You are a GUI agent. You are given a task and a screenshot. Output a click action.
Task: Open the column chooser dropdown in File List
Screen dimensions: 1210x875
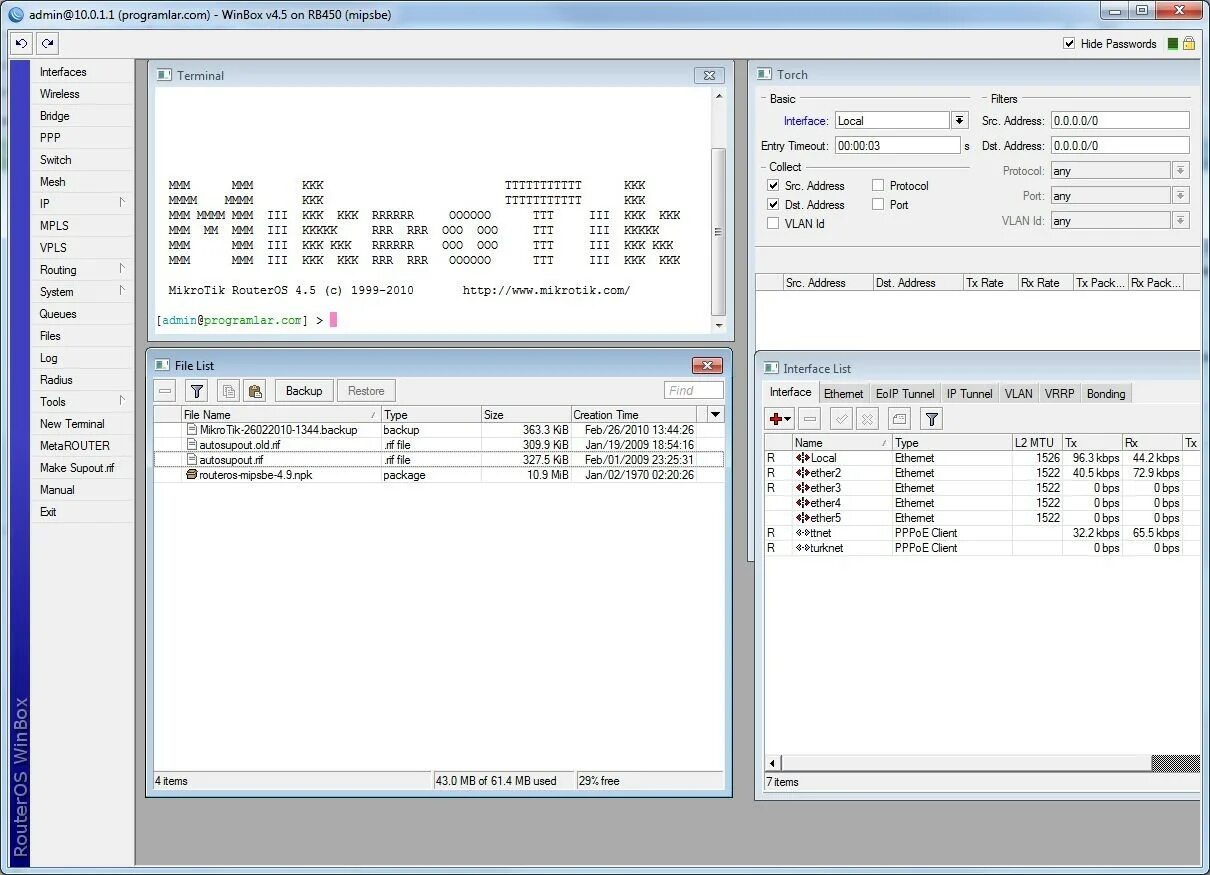tap(715, 414)
